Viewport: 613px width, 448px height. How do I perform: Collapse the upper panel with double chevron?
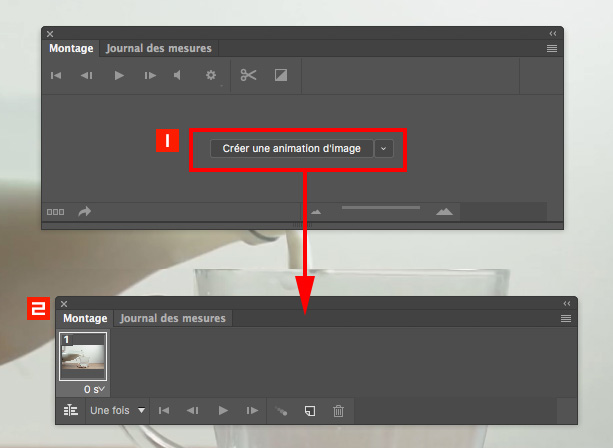pyautogui.click(x=553, y=34)
